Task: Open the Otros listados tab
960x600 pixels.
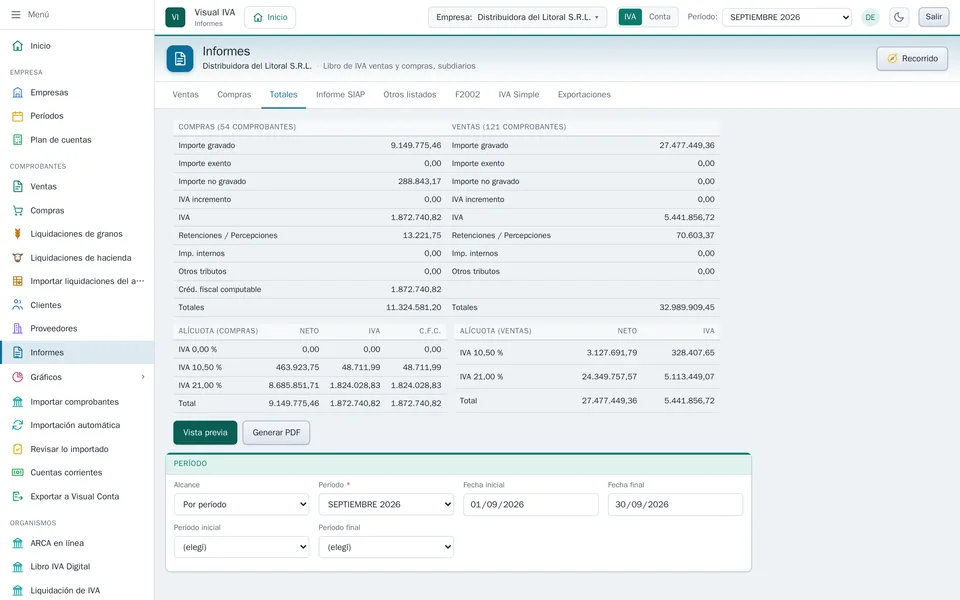Action: (x=410, y=95)
